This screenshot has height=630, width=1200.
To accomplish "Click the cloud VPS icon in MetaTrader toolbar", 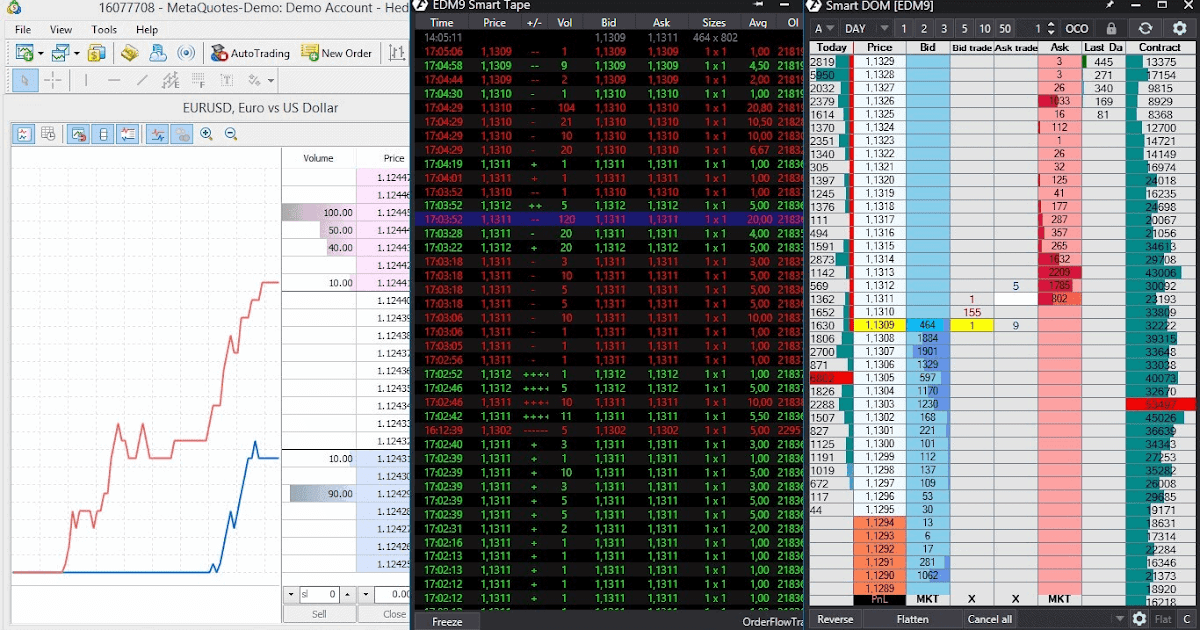I will (x=158, y=53).
